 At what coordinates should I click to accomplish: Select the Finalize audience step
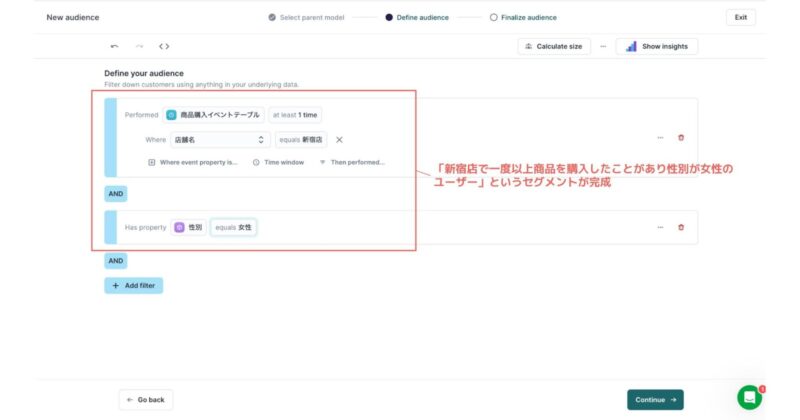pos(523,17)
